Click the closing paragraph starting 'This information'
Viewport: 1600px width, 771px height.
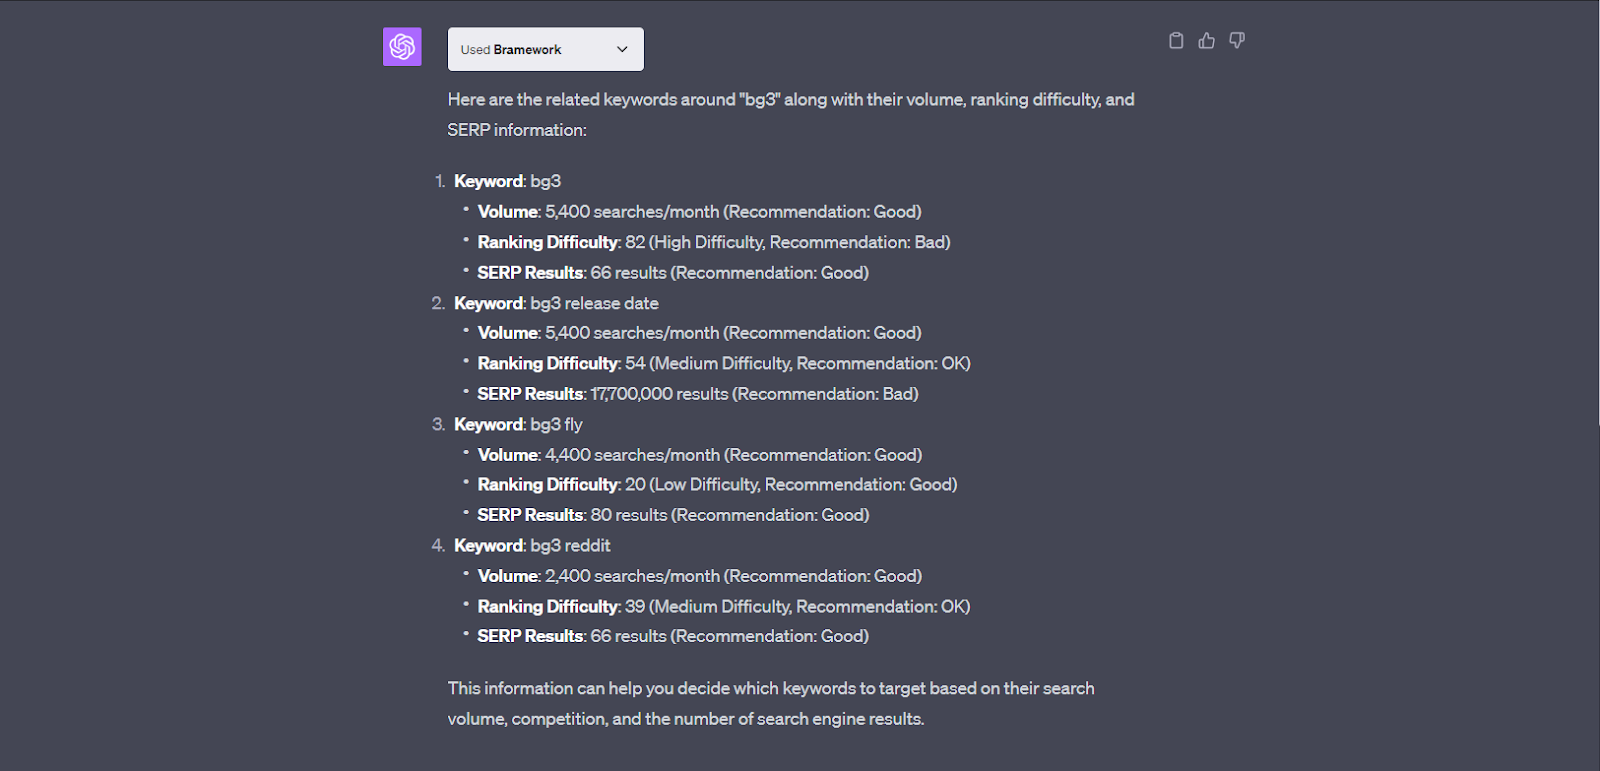coord(771,703)
